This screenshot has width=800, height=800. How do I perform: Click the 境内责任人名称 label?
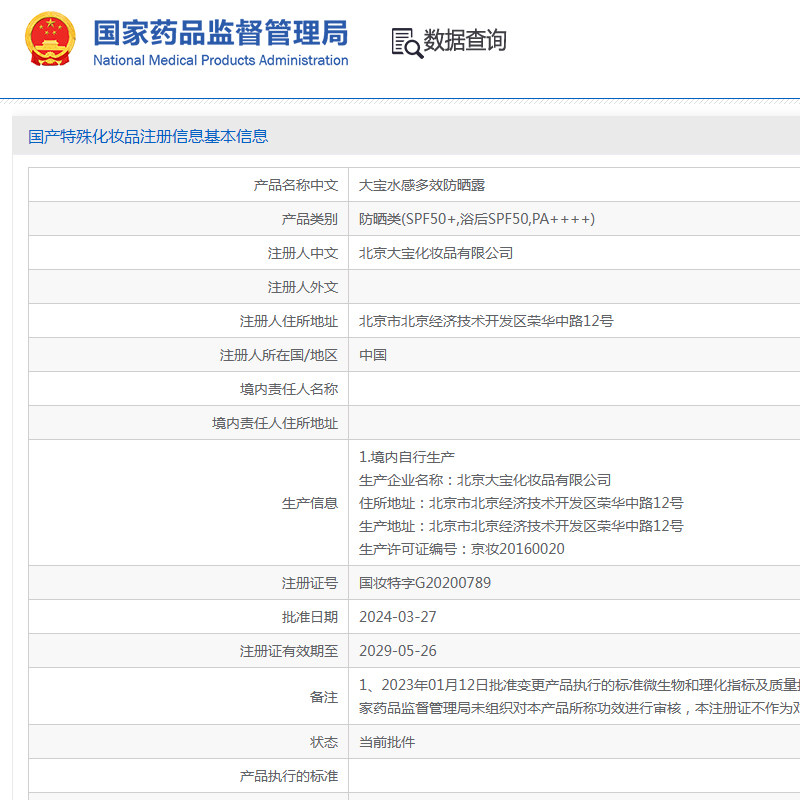(x=289, y=389)
